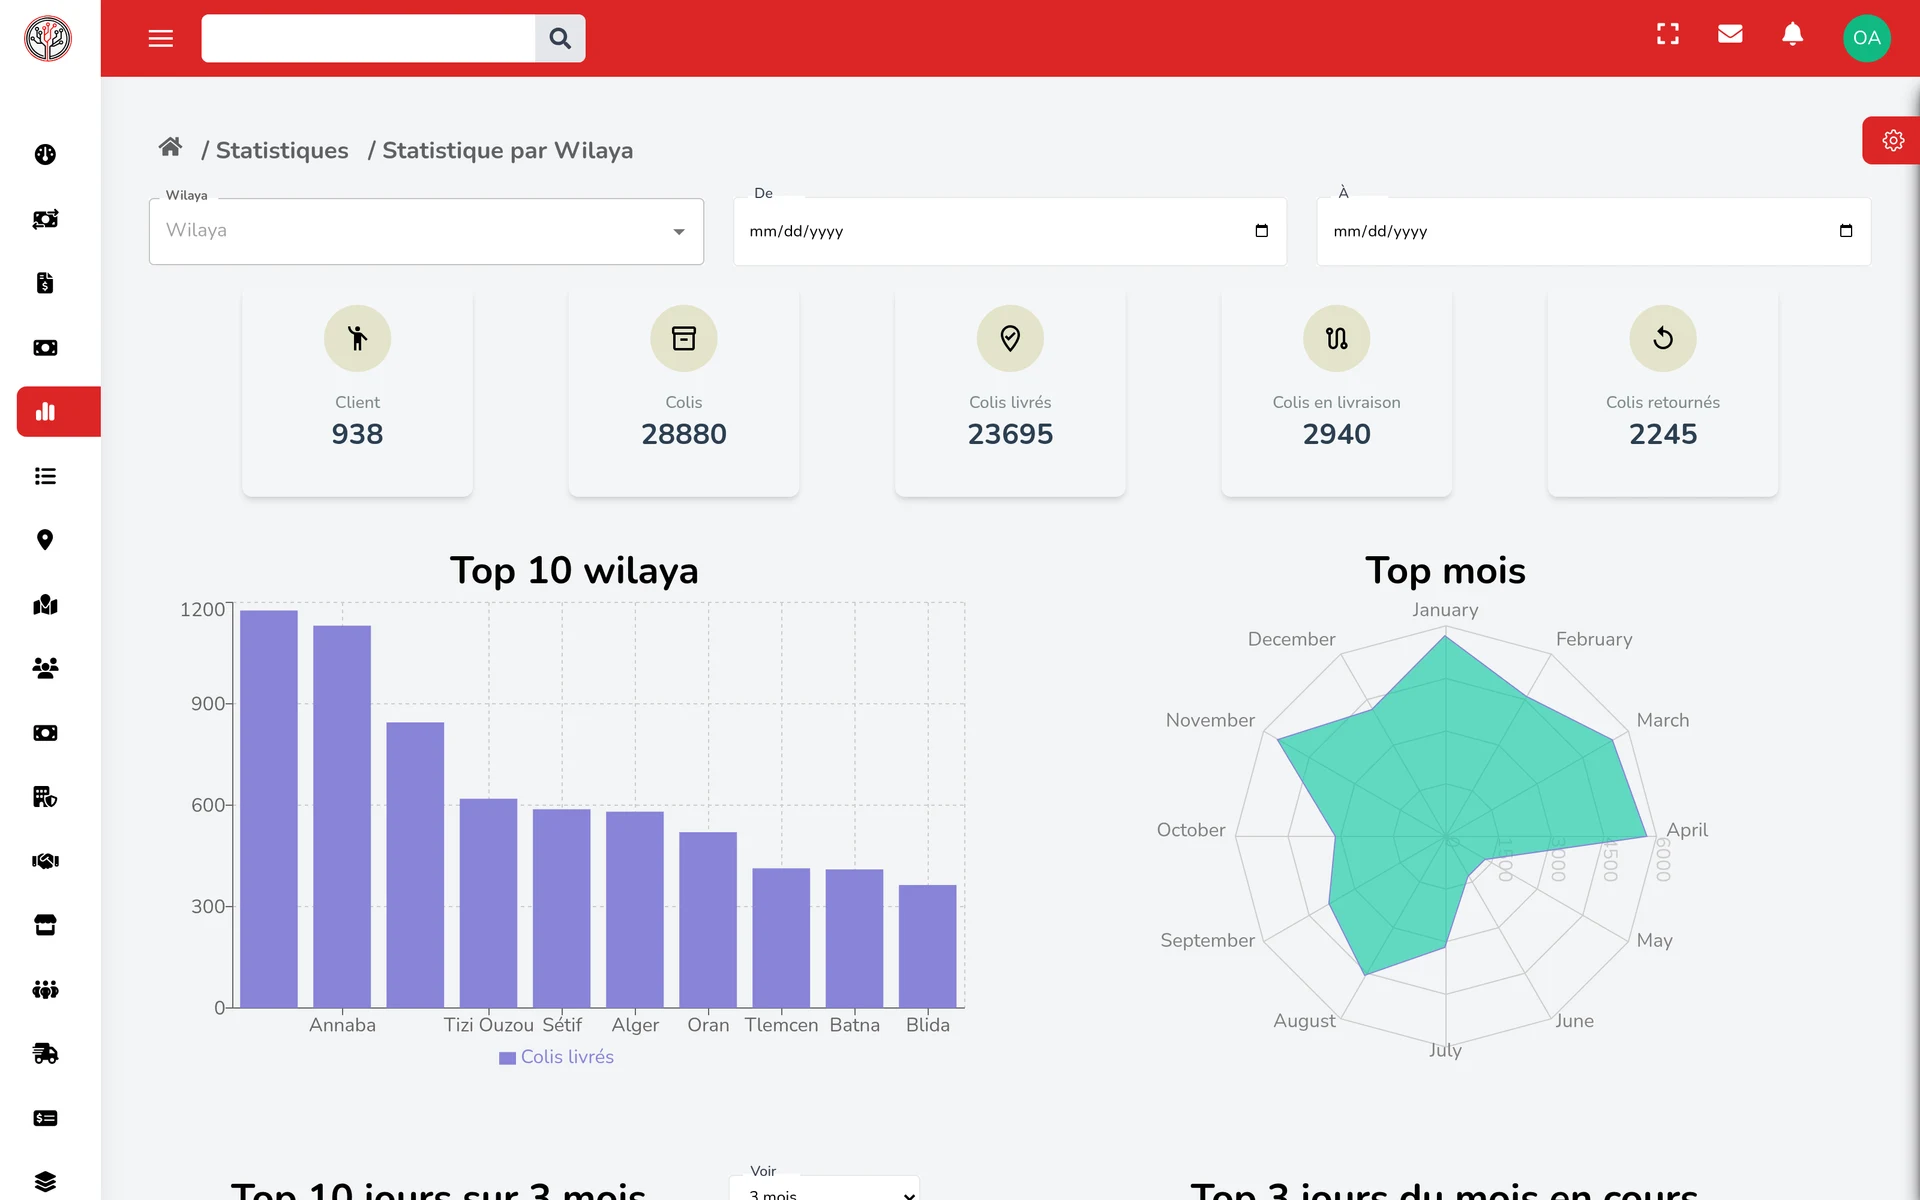Click the 23695 delivered value
The width and height of the screenshot is (1920, 1200).
click(x=1010, y=434)
